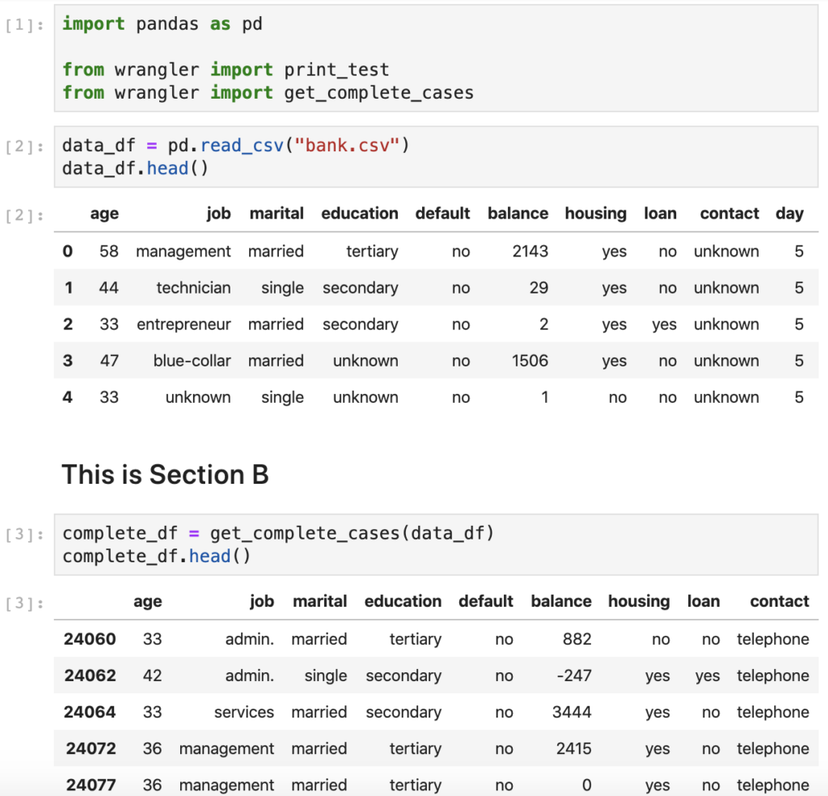Click the 'education' column header

click(359, 213)
